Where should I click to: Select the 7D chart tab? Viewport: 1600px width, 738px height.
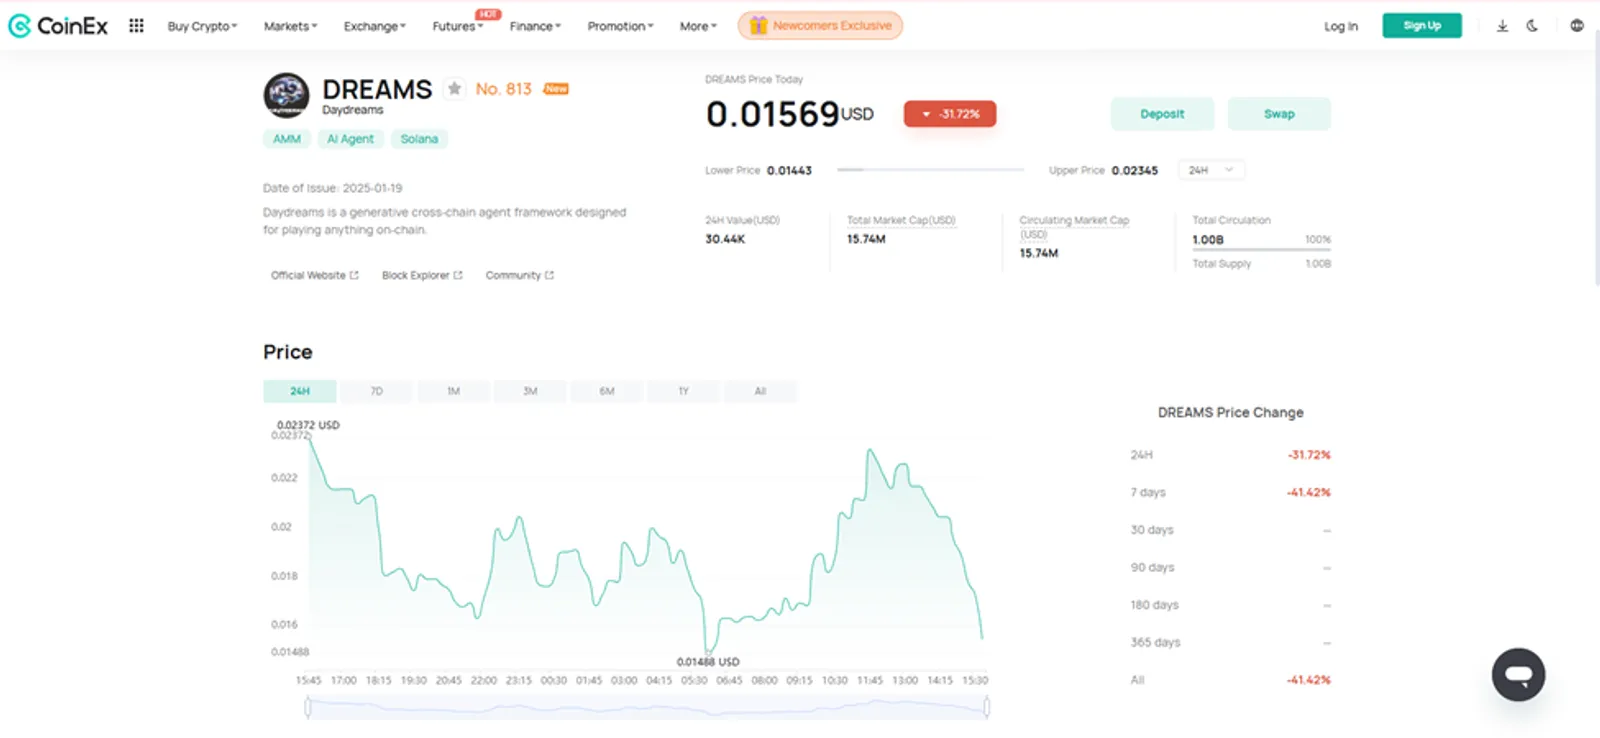click(377, 391)
